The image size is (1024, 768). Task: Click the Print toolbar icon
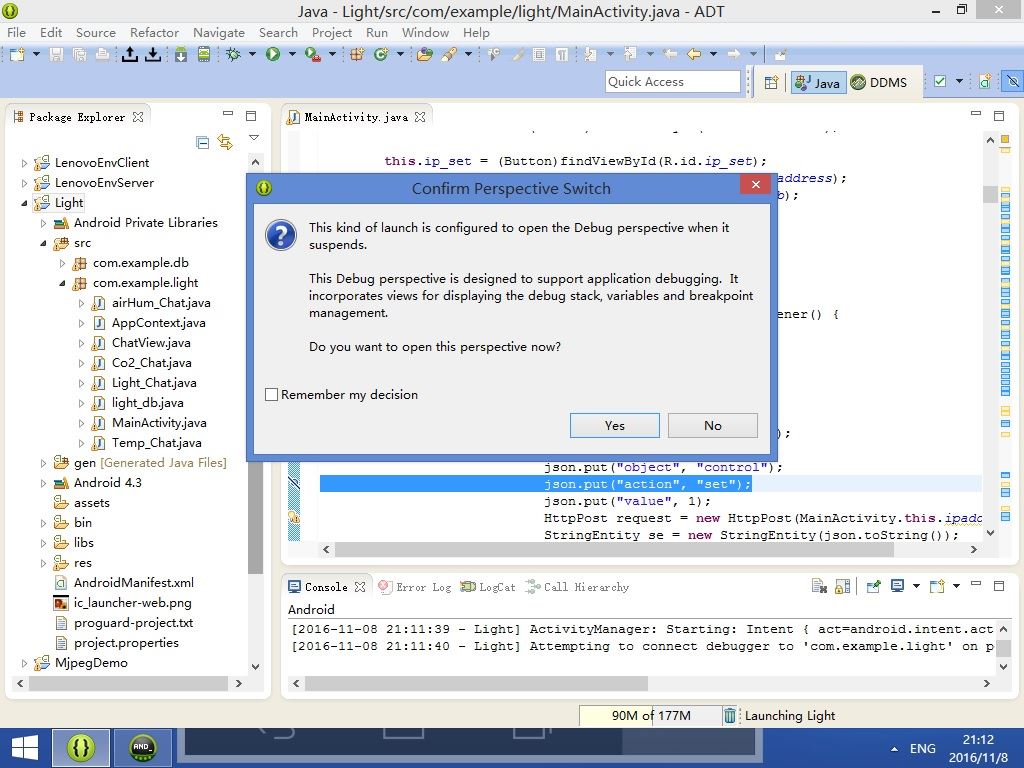[102, 54]
